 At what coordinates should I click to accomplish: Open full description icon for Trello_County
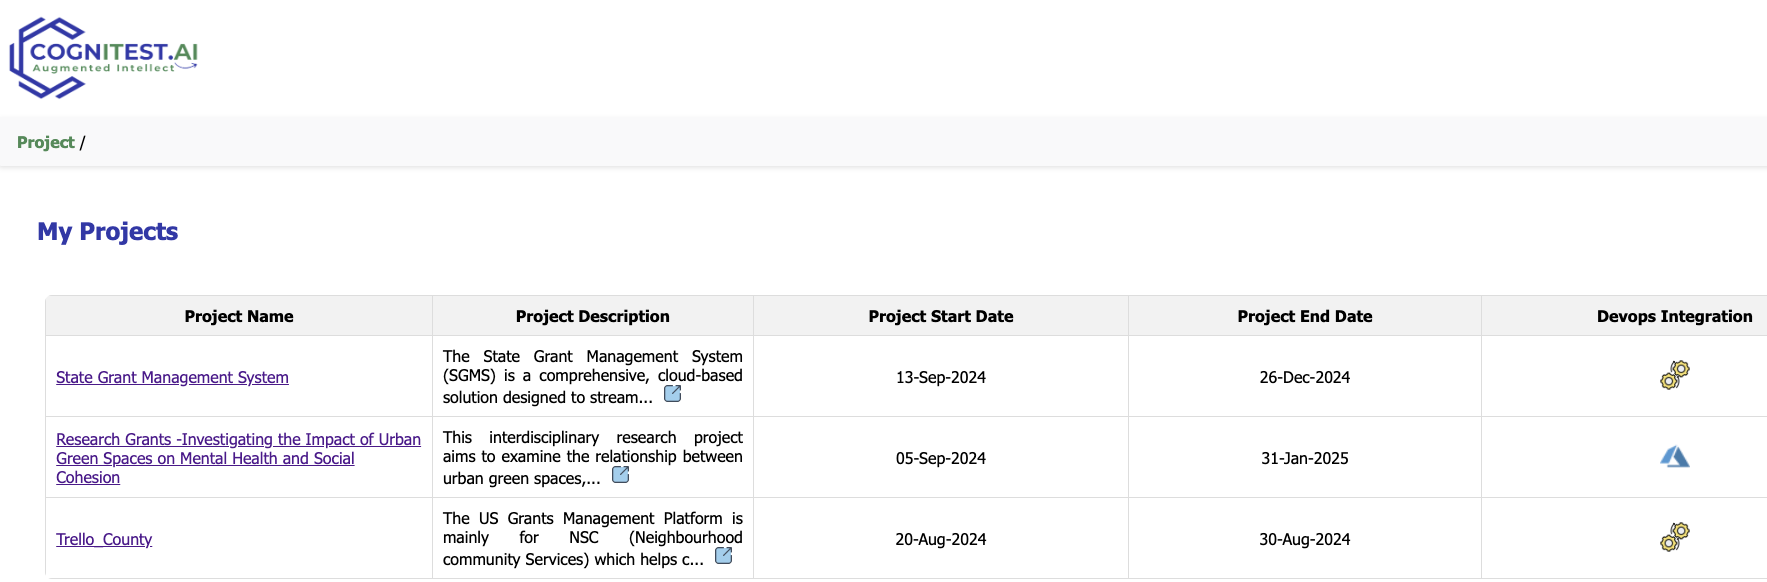724,556
